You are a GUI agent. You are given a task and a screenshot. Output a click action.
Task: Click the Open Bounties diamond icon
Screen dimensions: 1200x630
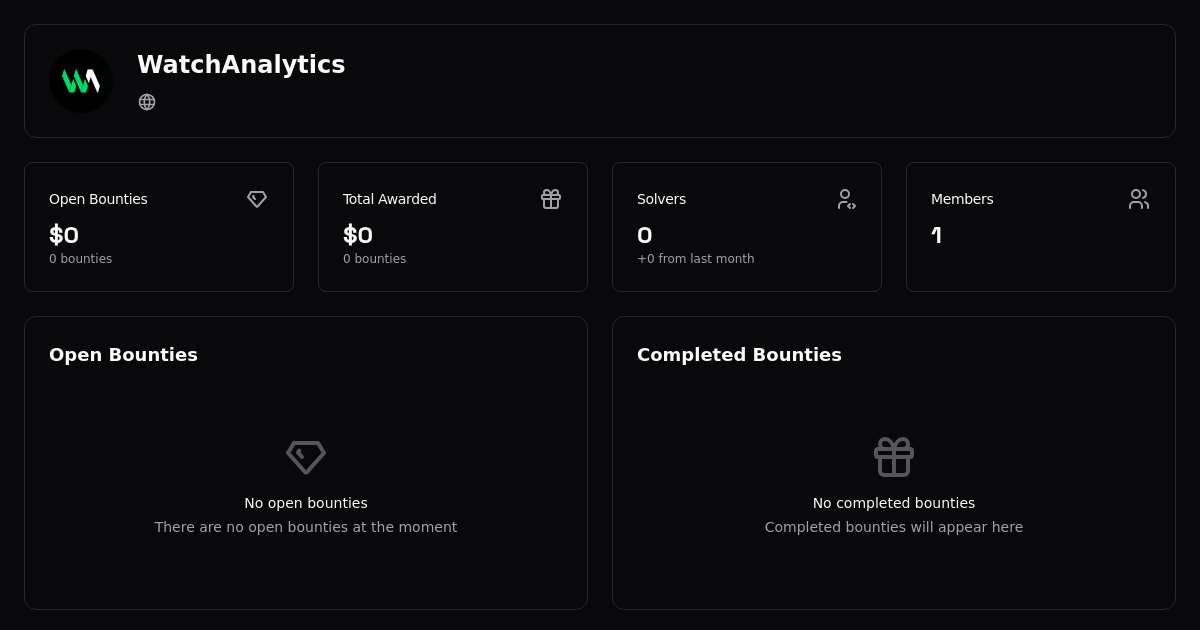tap(257, 199)
